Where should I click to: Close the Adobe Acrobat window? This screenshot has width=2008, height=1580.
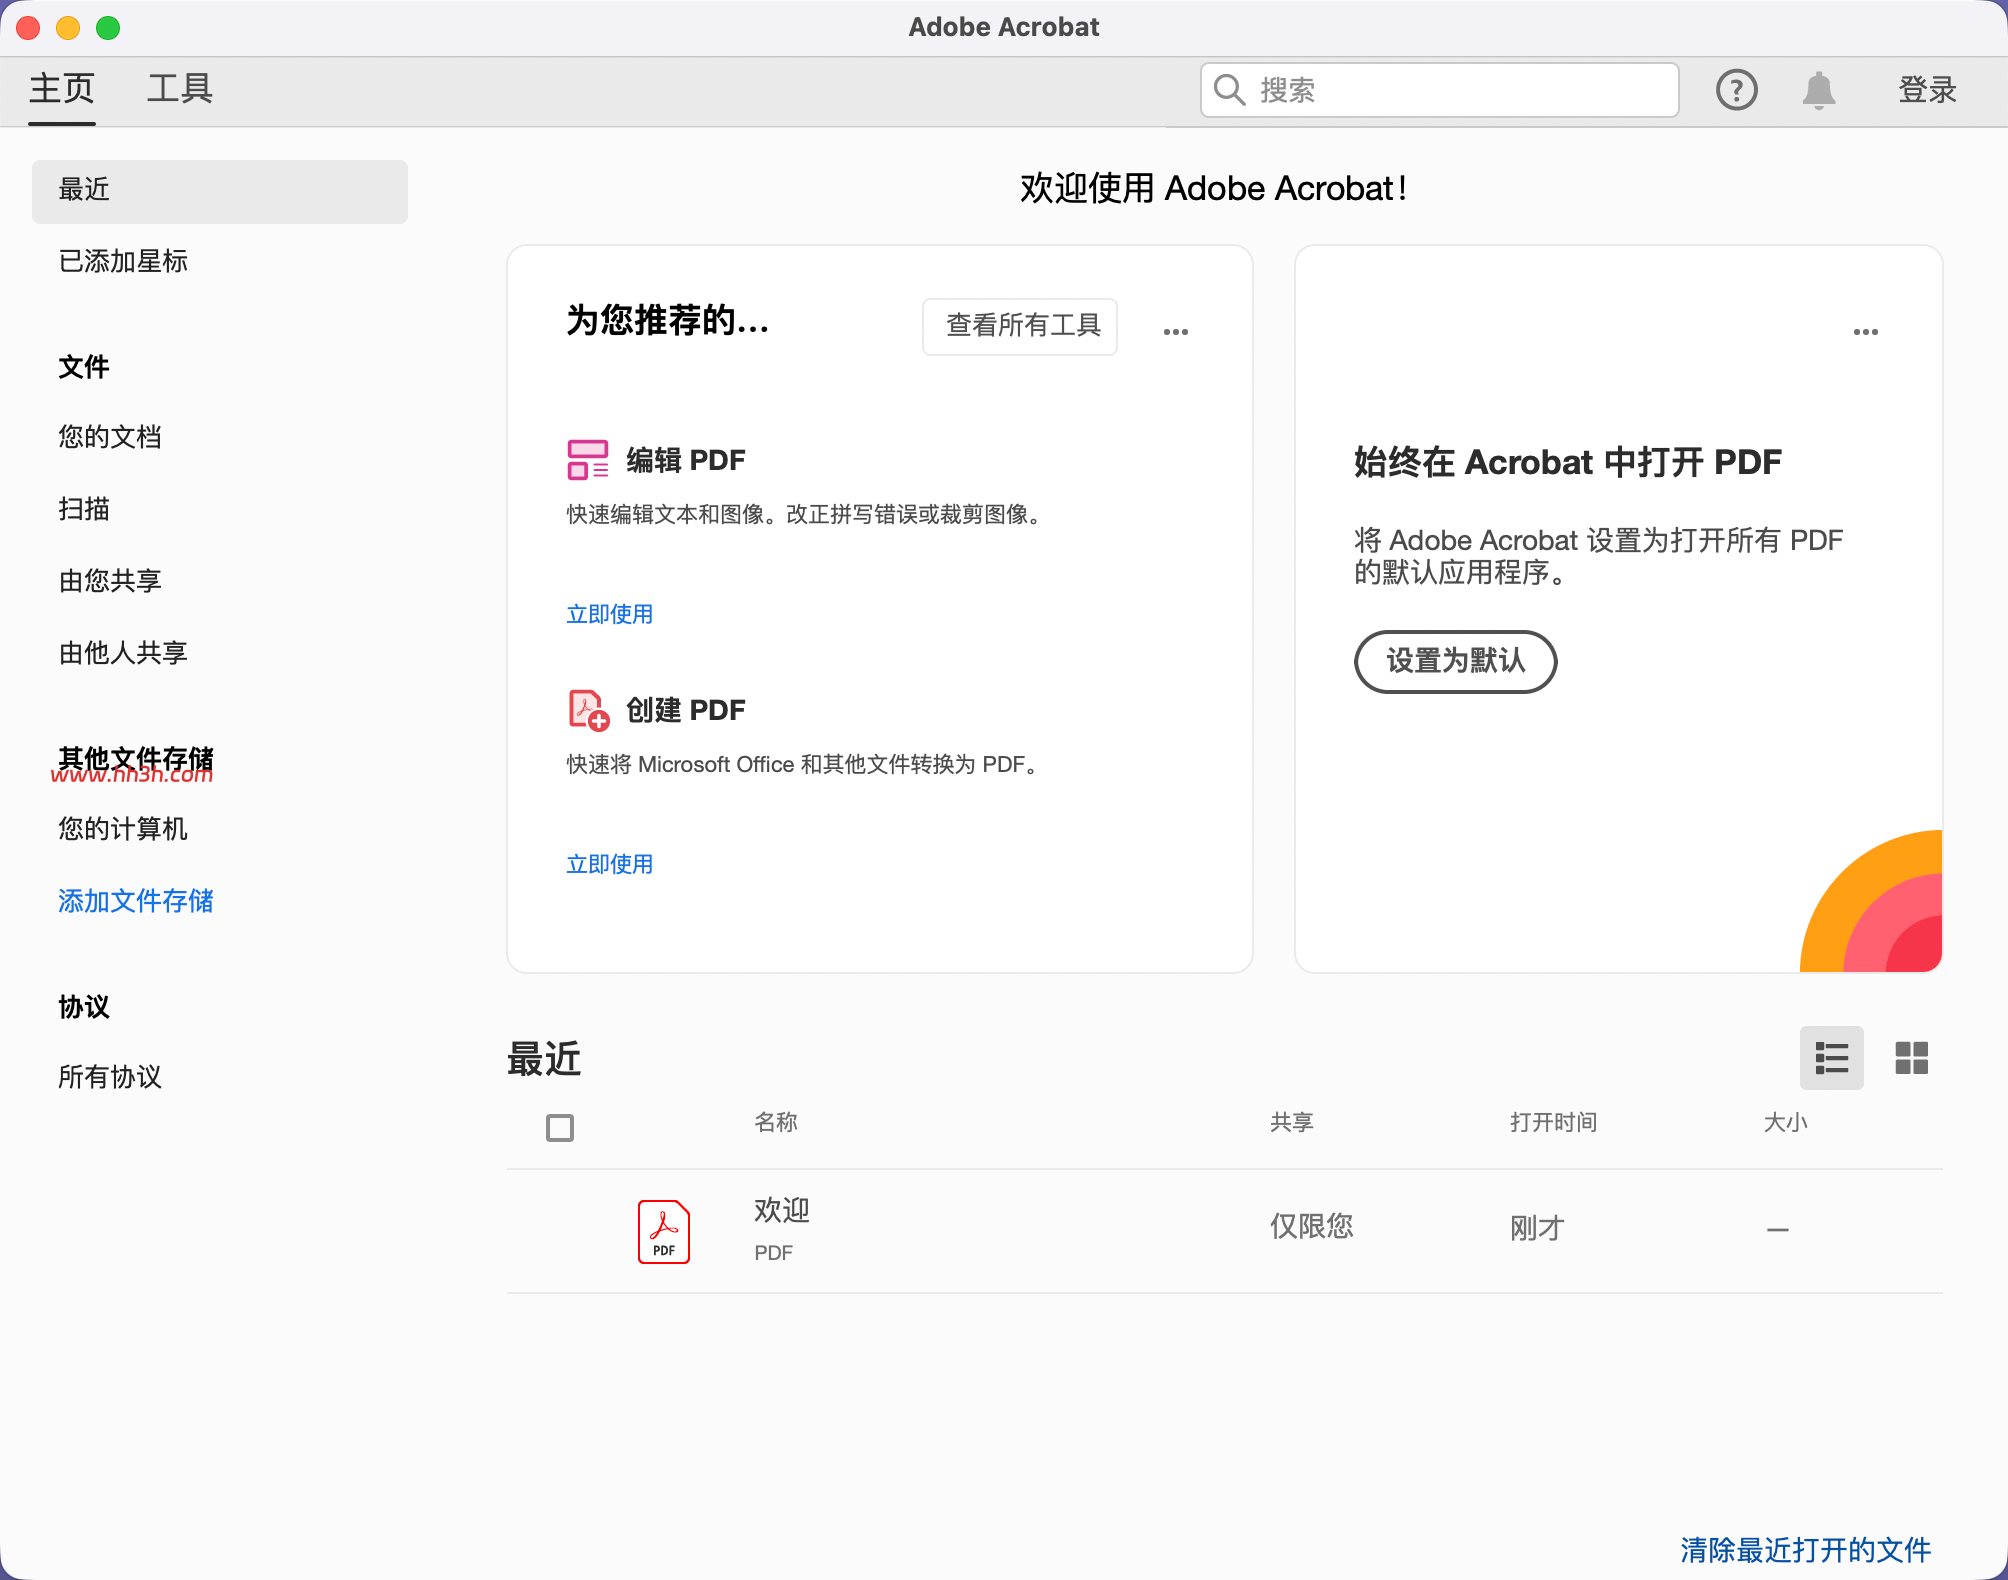[x=28, y=28]
